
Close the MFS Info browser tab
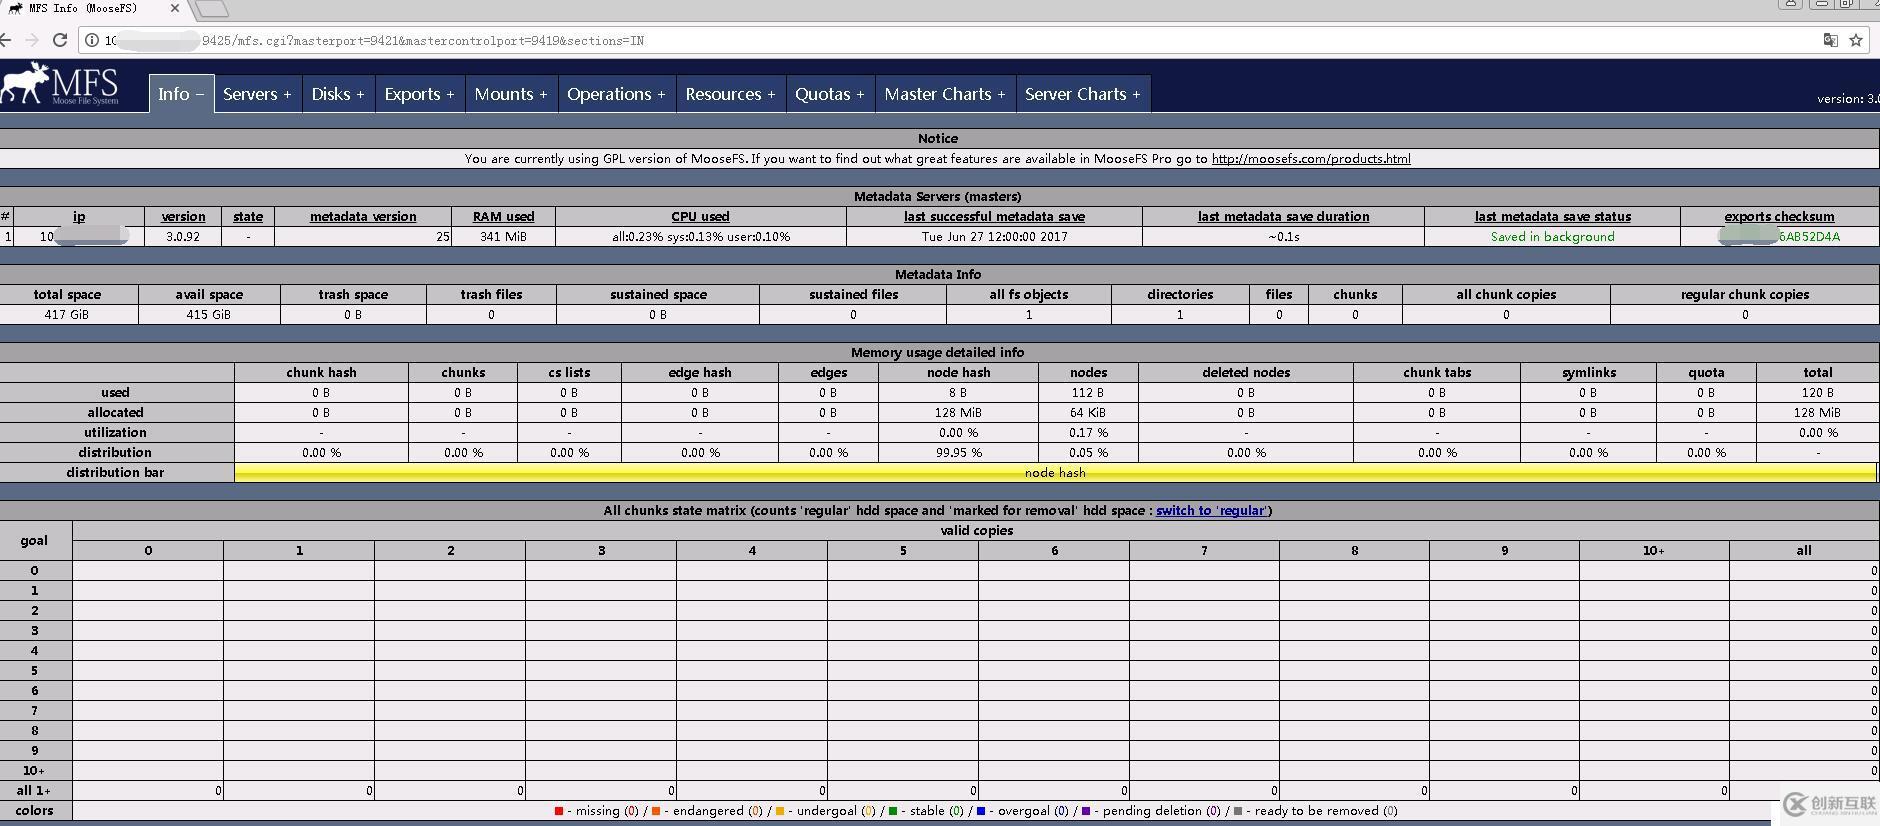176,8
